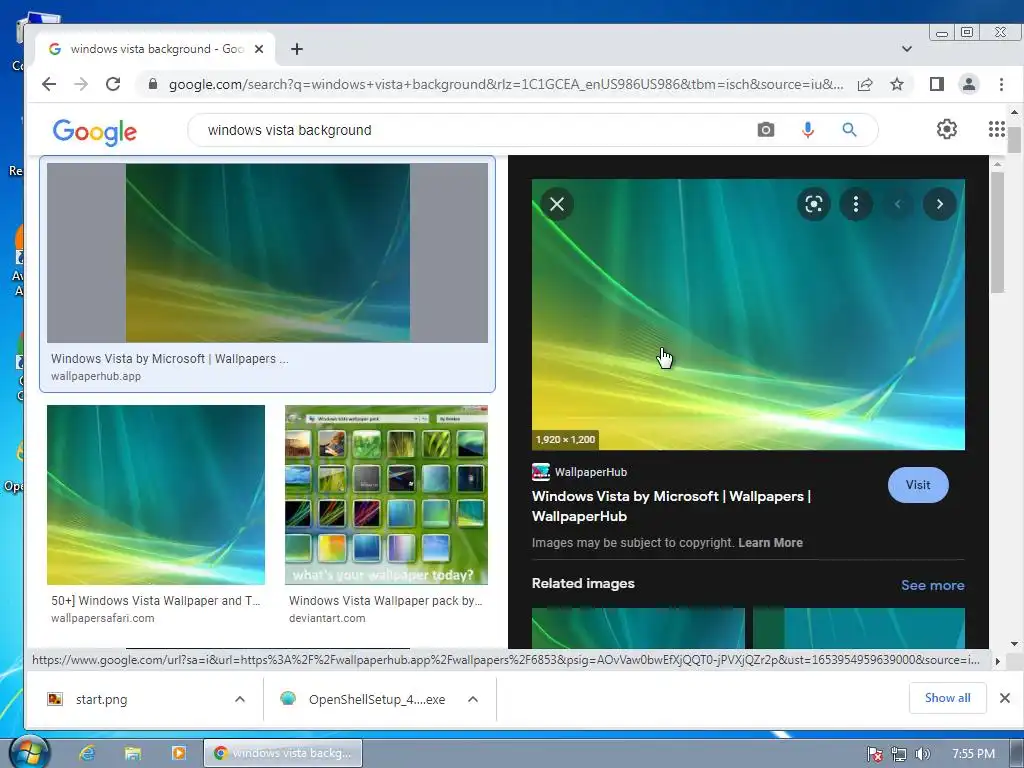
Task: Click the preview panel scrollbar thumb
Action: pos(997,233)
